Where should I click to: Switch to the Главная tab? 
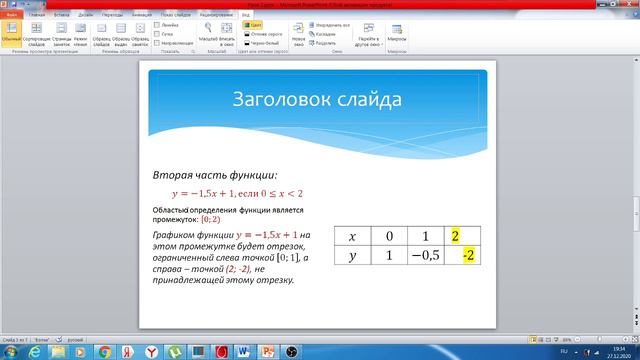click(37, 15)
